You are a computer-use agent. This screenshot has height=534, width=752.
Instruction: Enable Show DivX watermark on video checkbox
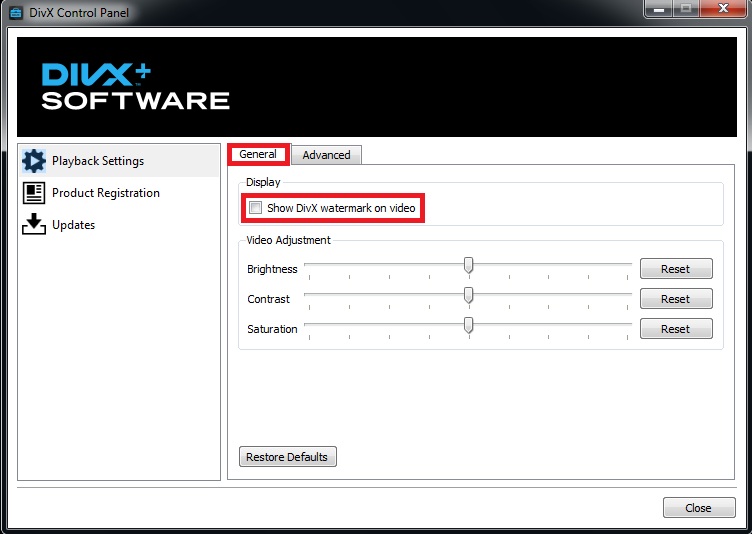(256, 208)
